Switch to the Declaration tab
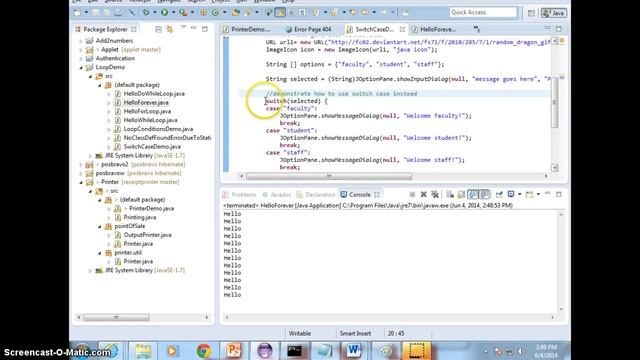Screen dimensions: 640x360 pyautogui.click(x=316, y=195)
